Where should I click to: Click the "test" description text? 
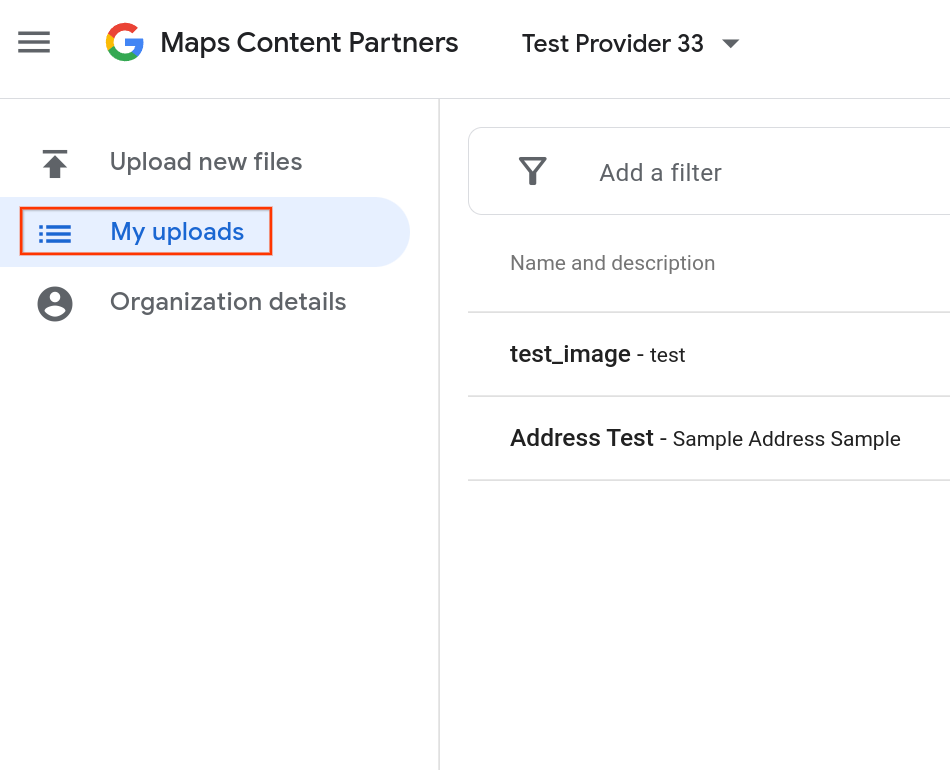click(667, 355)
